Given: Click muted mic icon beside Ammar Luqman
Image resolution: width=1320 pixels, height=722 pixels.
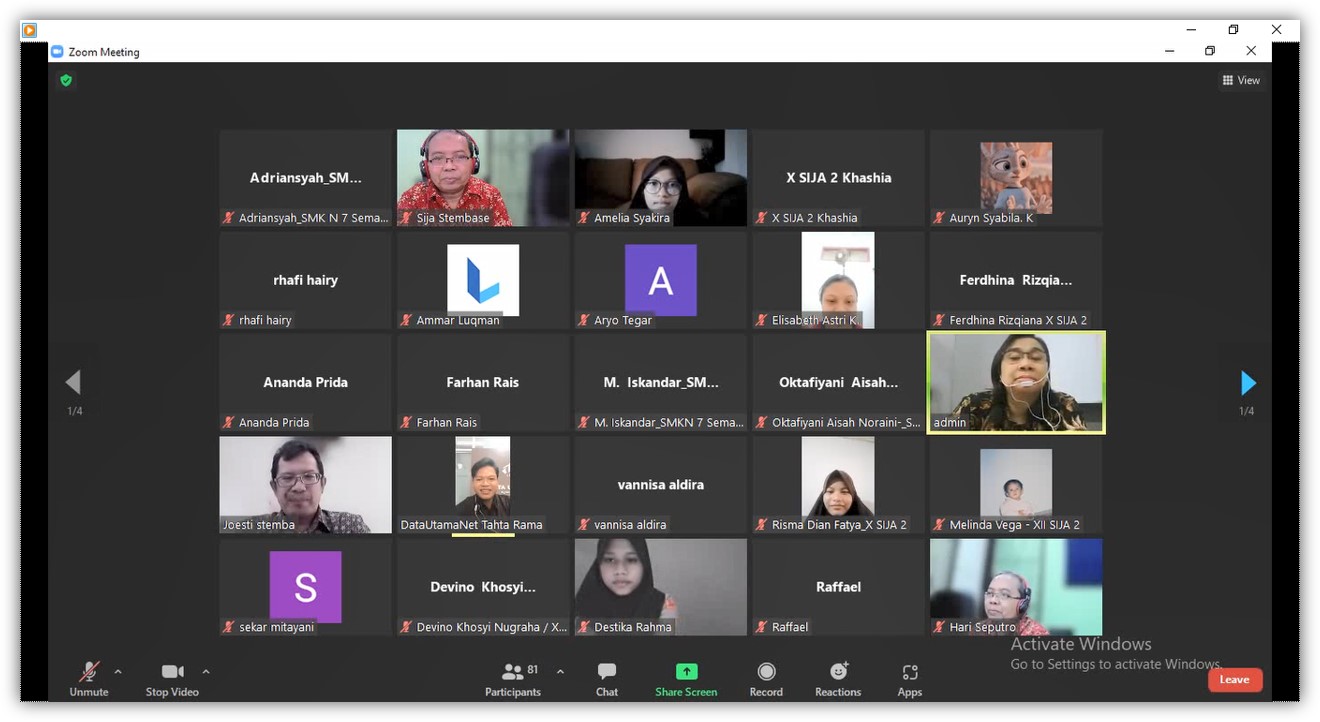Looking at the screenshot, I should click(x=407, y=320).
